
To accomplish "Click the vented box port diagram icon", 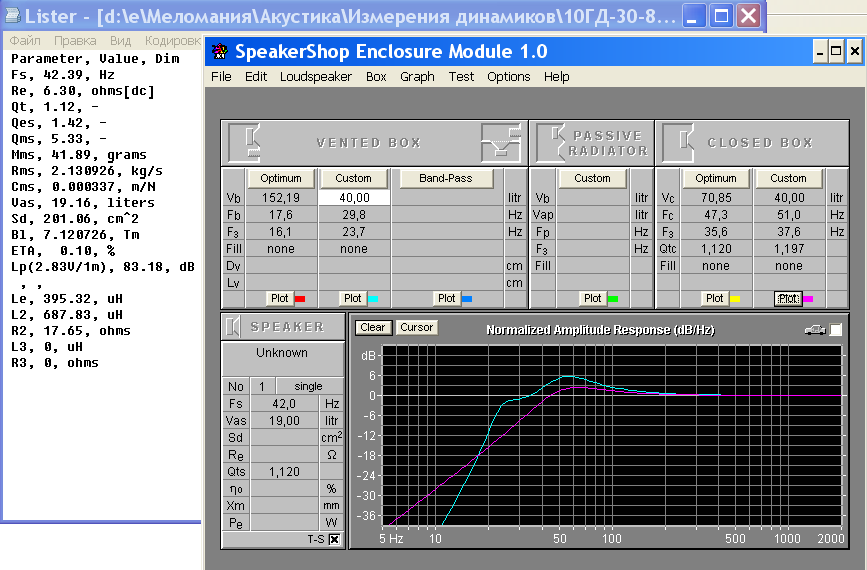I will (x=501, y=143).
